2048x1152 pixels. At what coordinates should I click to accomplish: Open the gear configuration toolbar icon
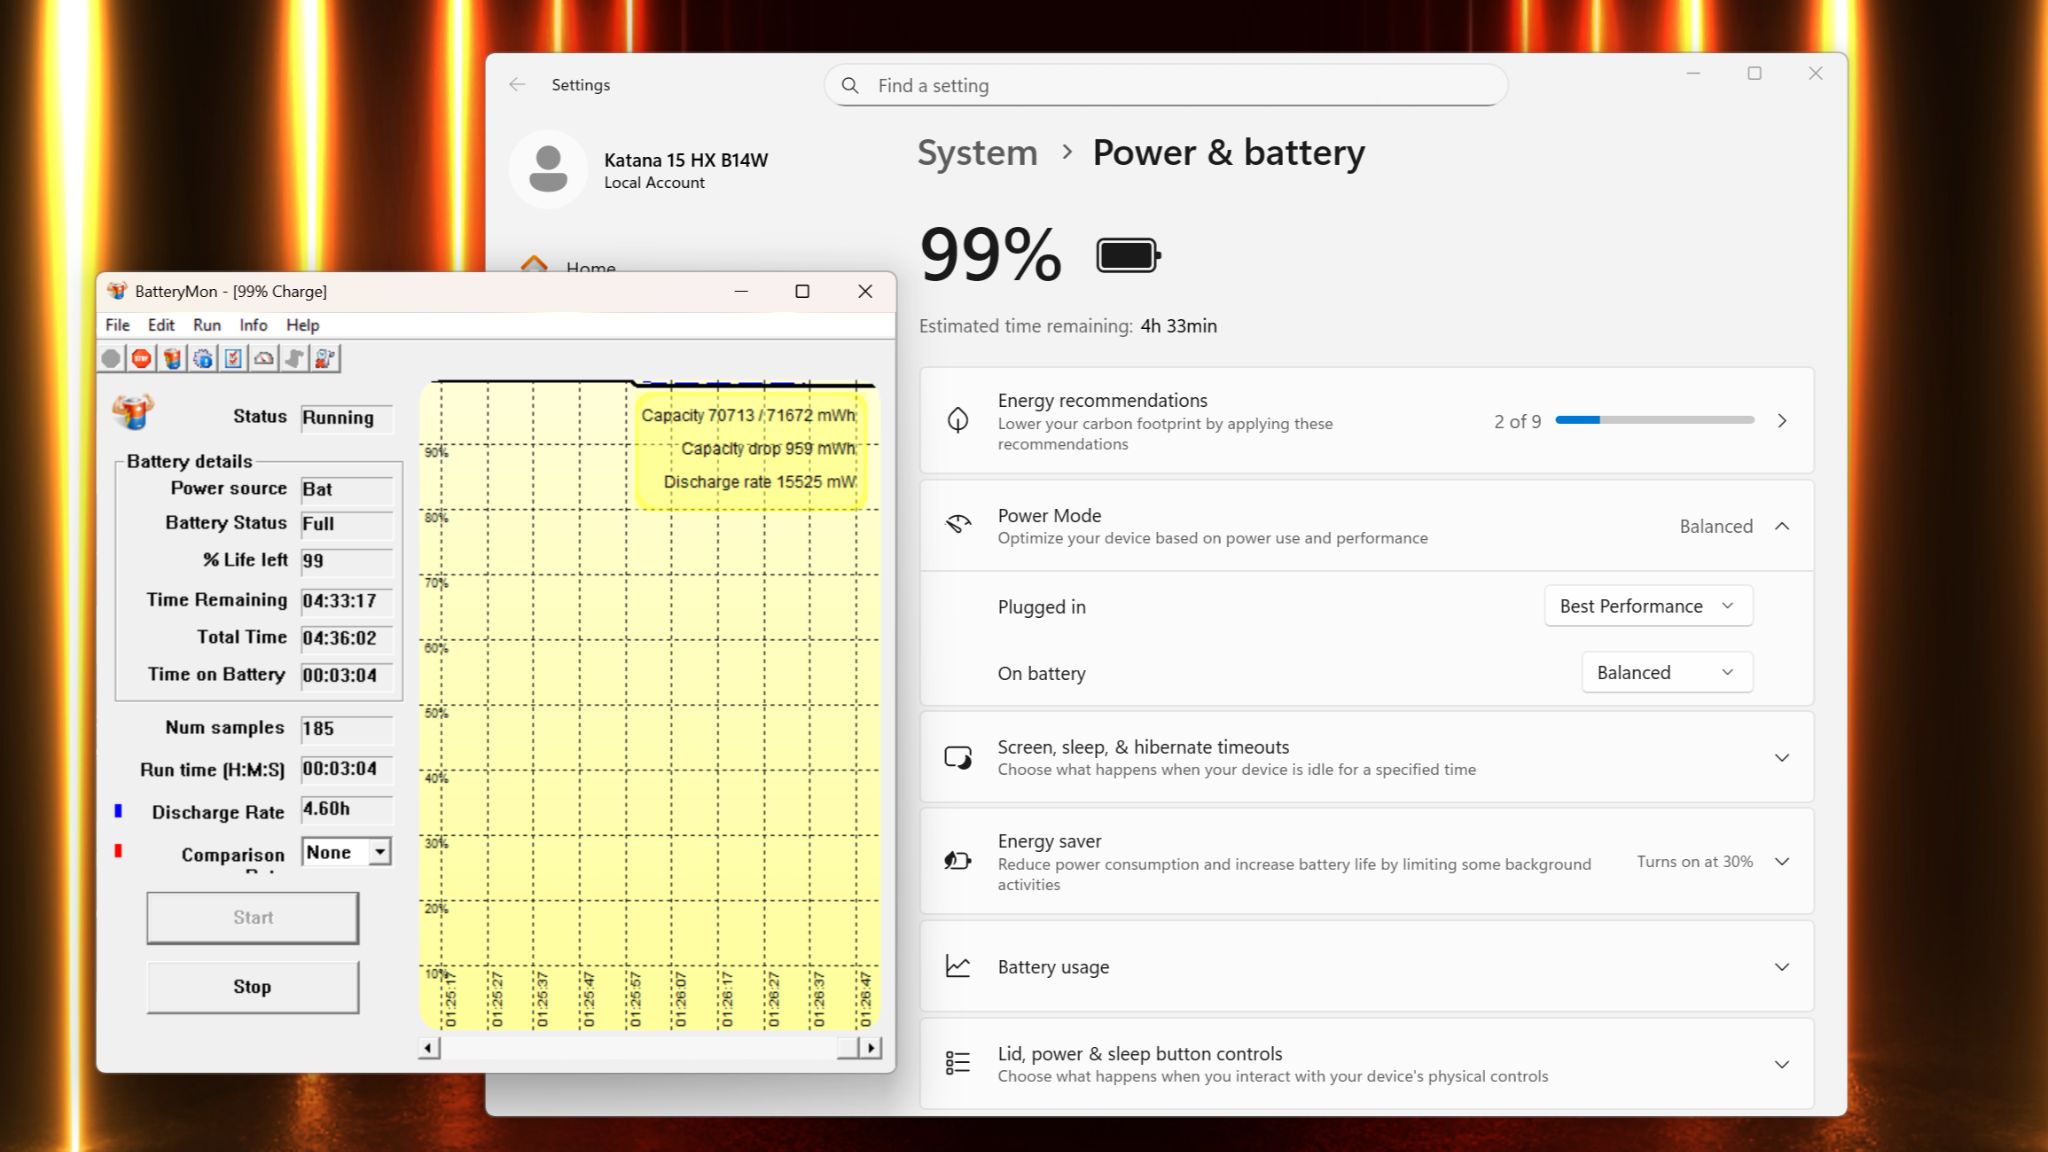(203, 359)
